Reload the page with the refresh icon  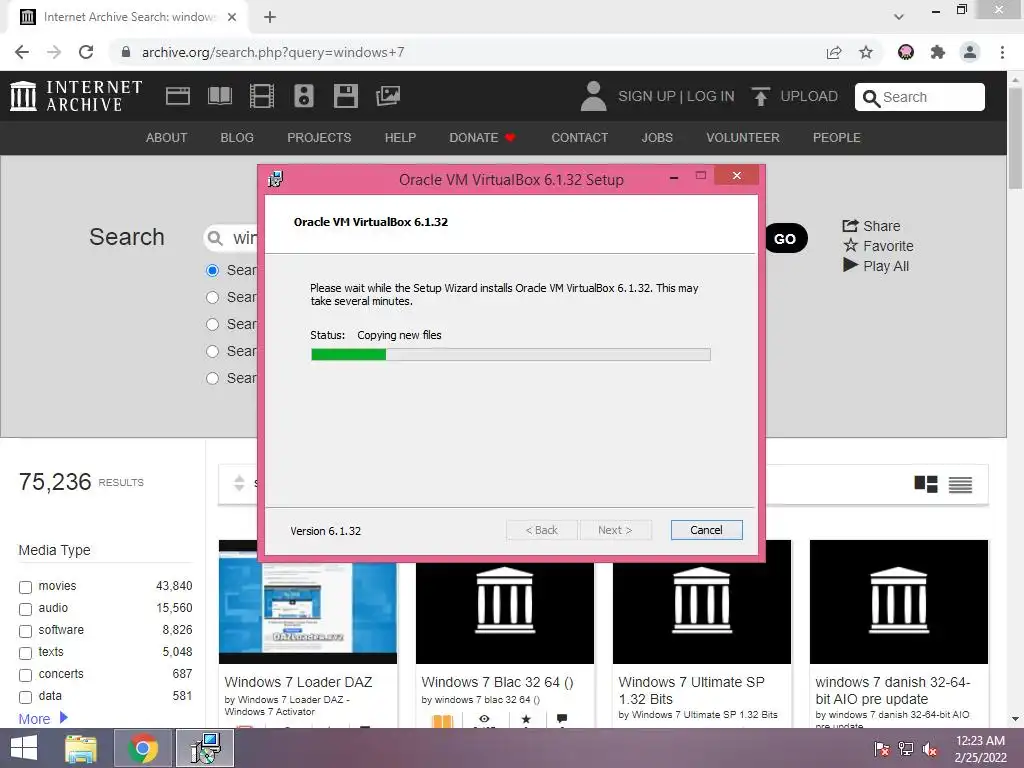tap(86, 52)
